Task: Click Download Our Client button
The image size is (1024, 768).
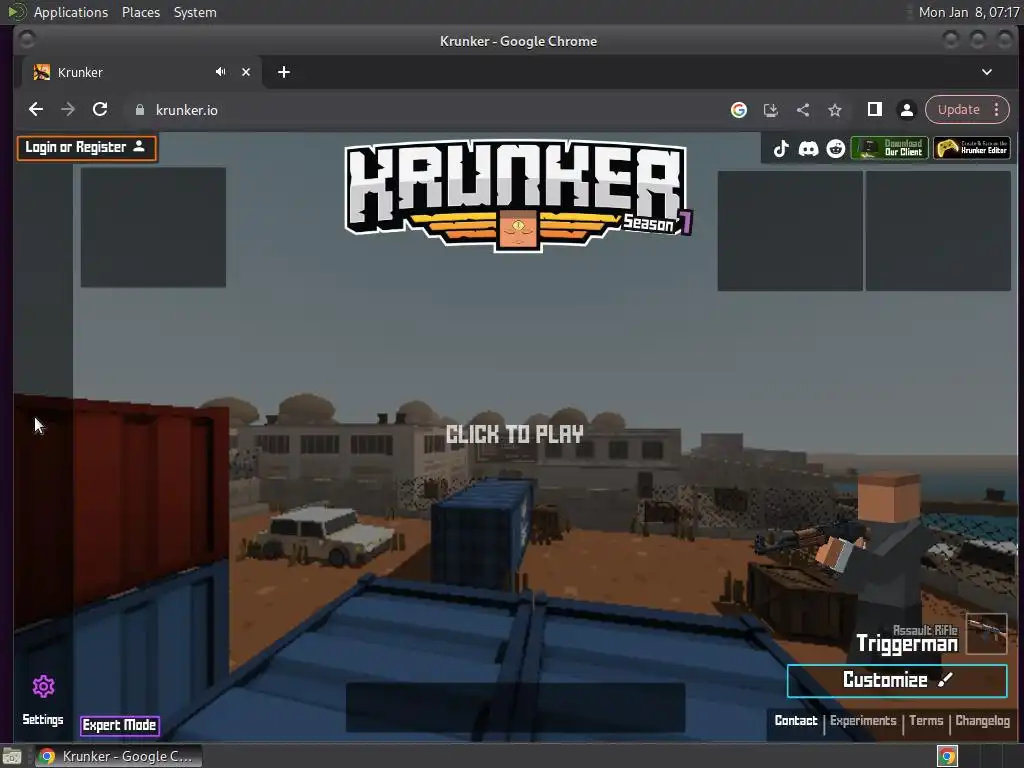Action: point(889,148)
